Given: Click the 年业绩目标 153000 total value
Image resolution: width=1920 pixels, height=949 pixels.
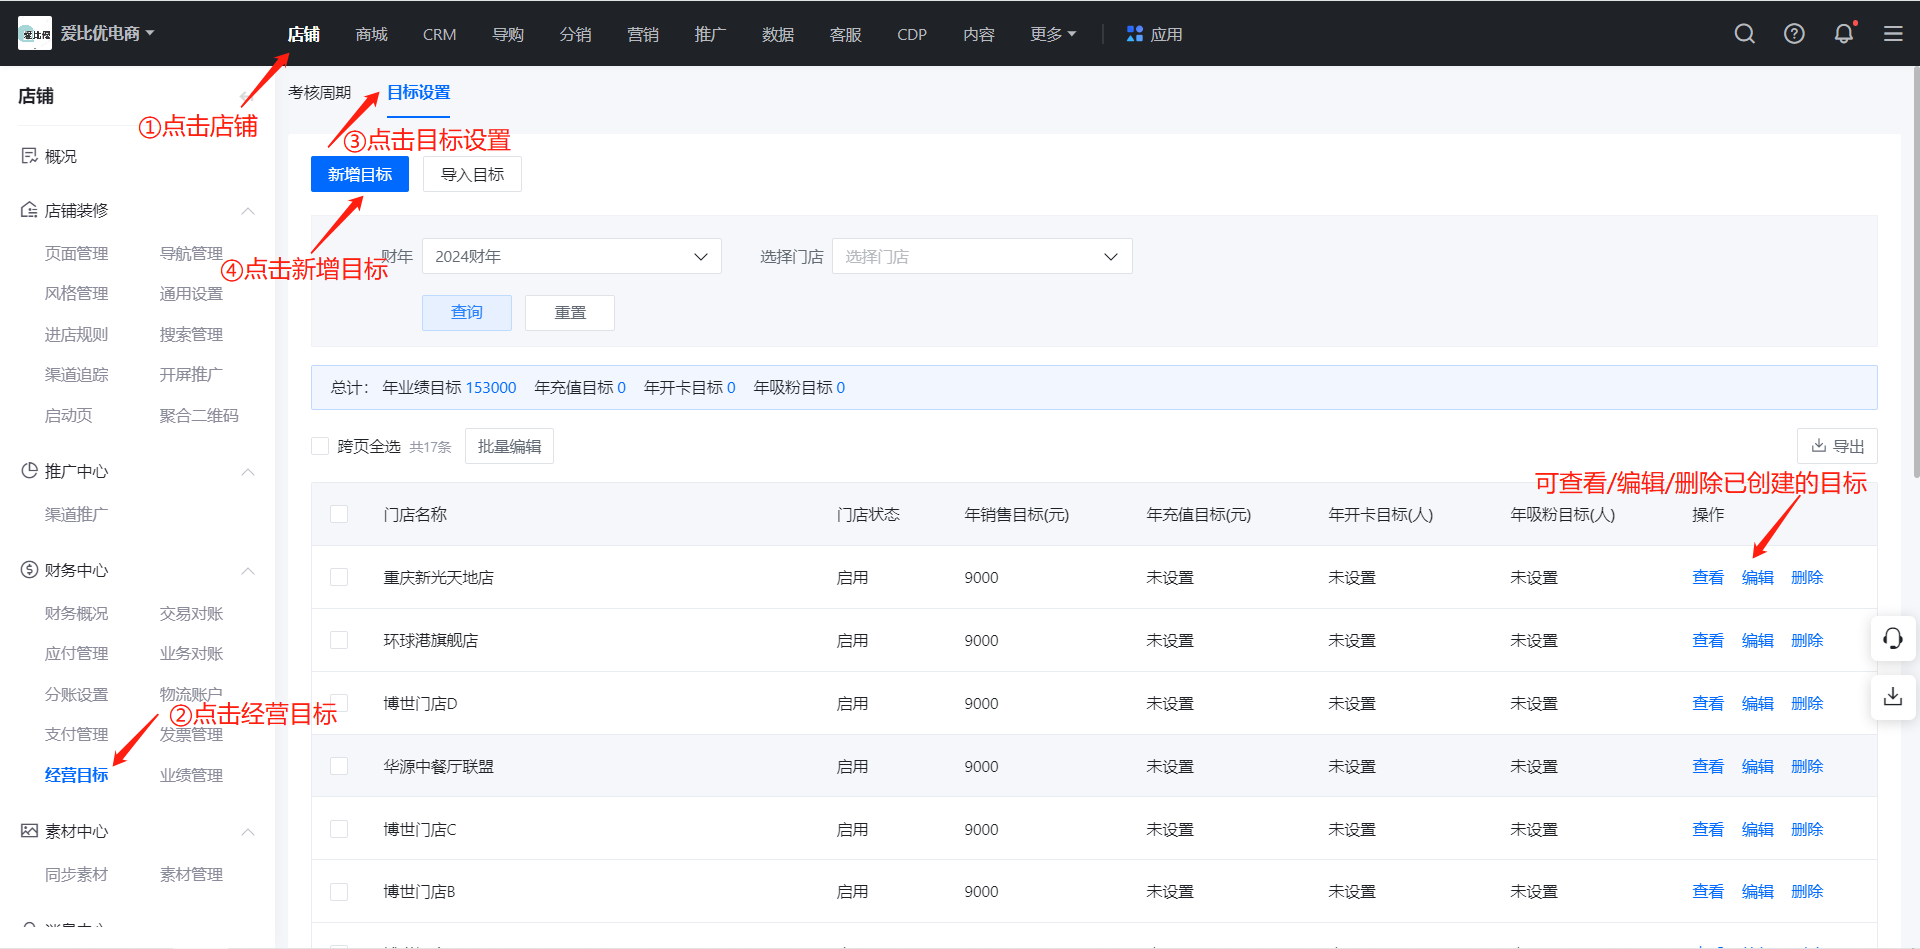Looking at the screenshot, I should [x=491, y=387].
